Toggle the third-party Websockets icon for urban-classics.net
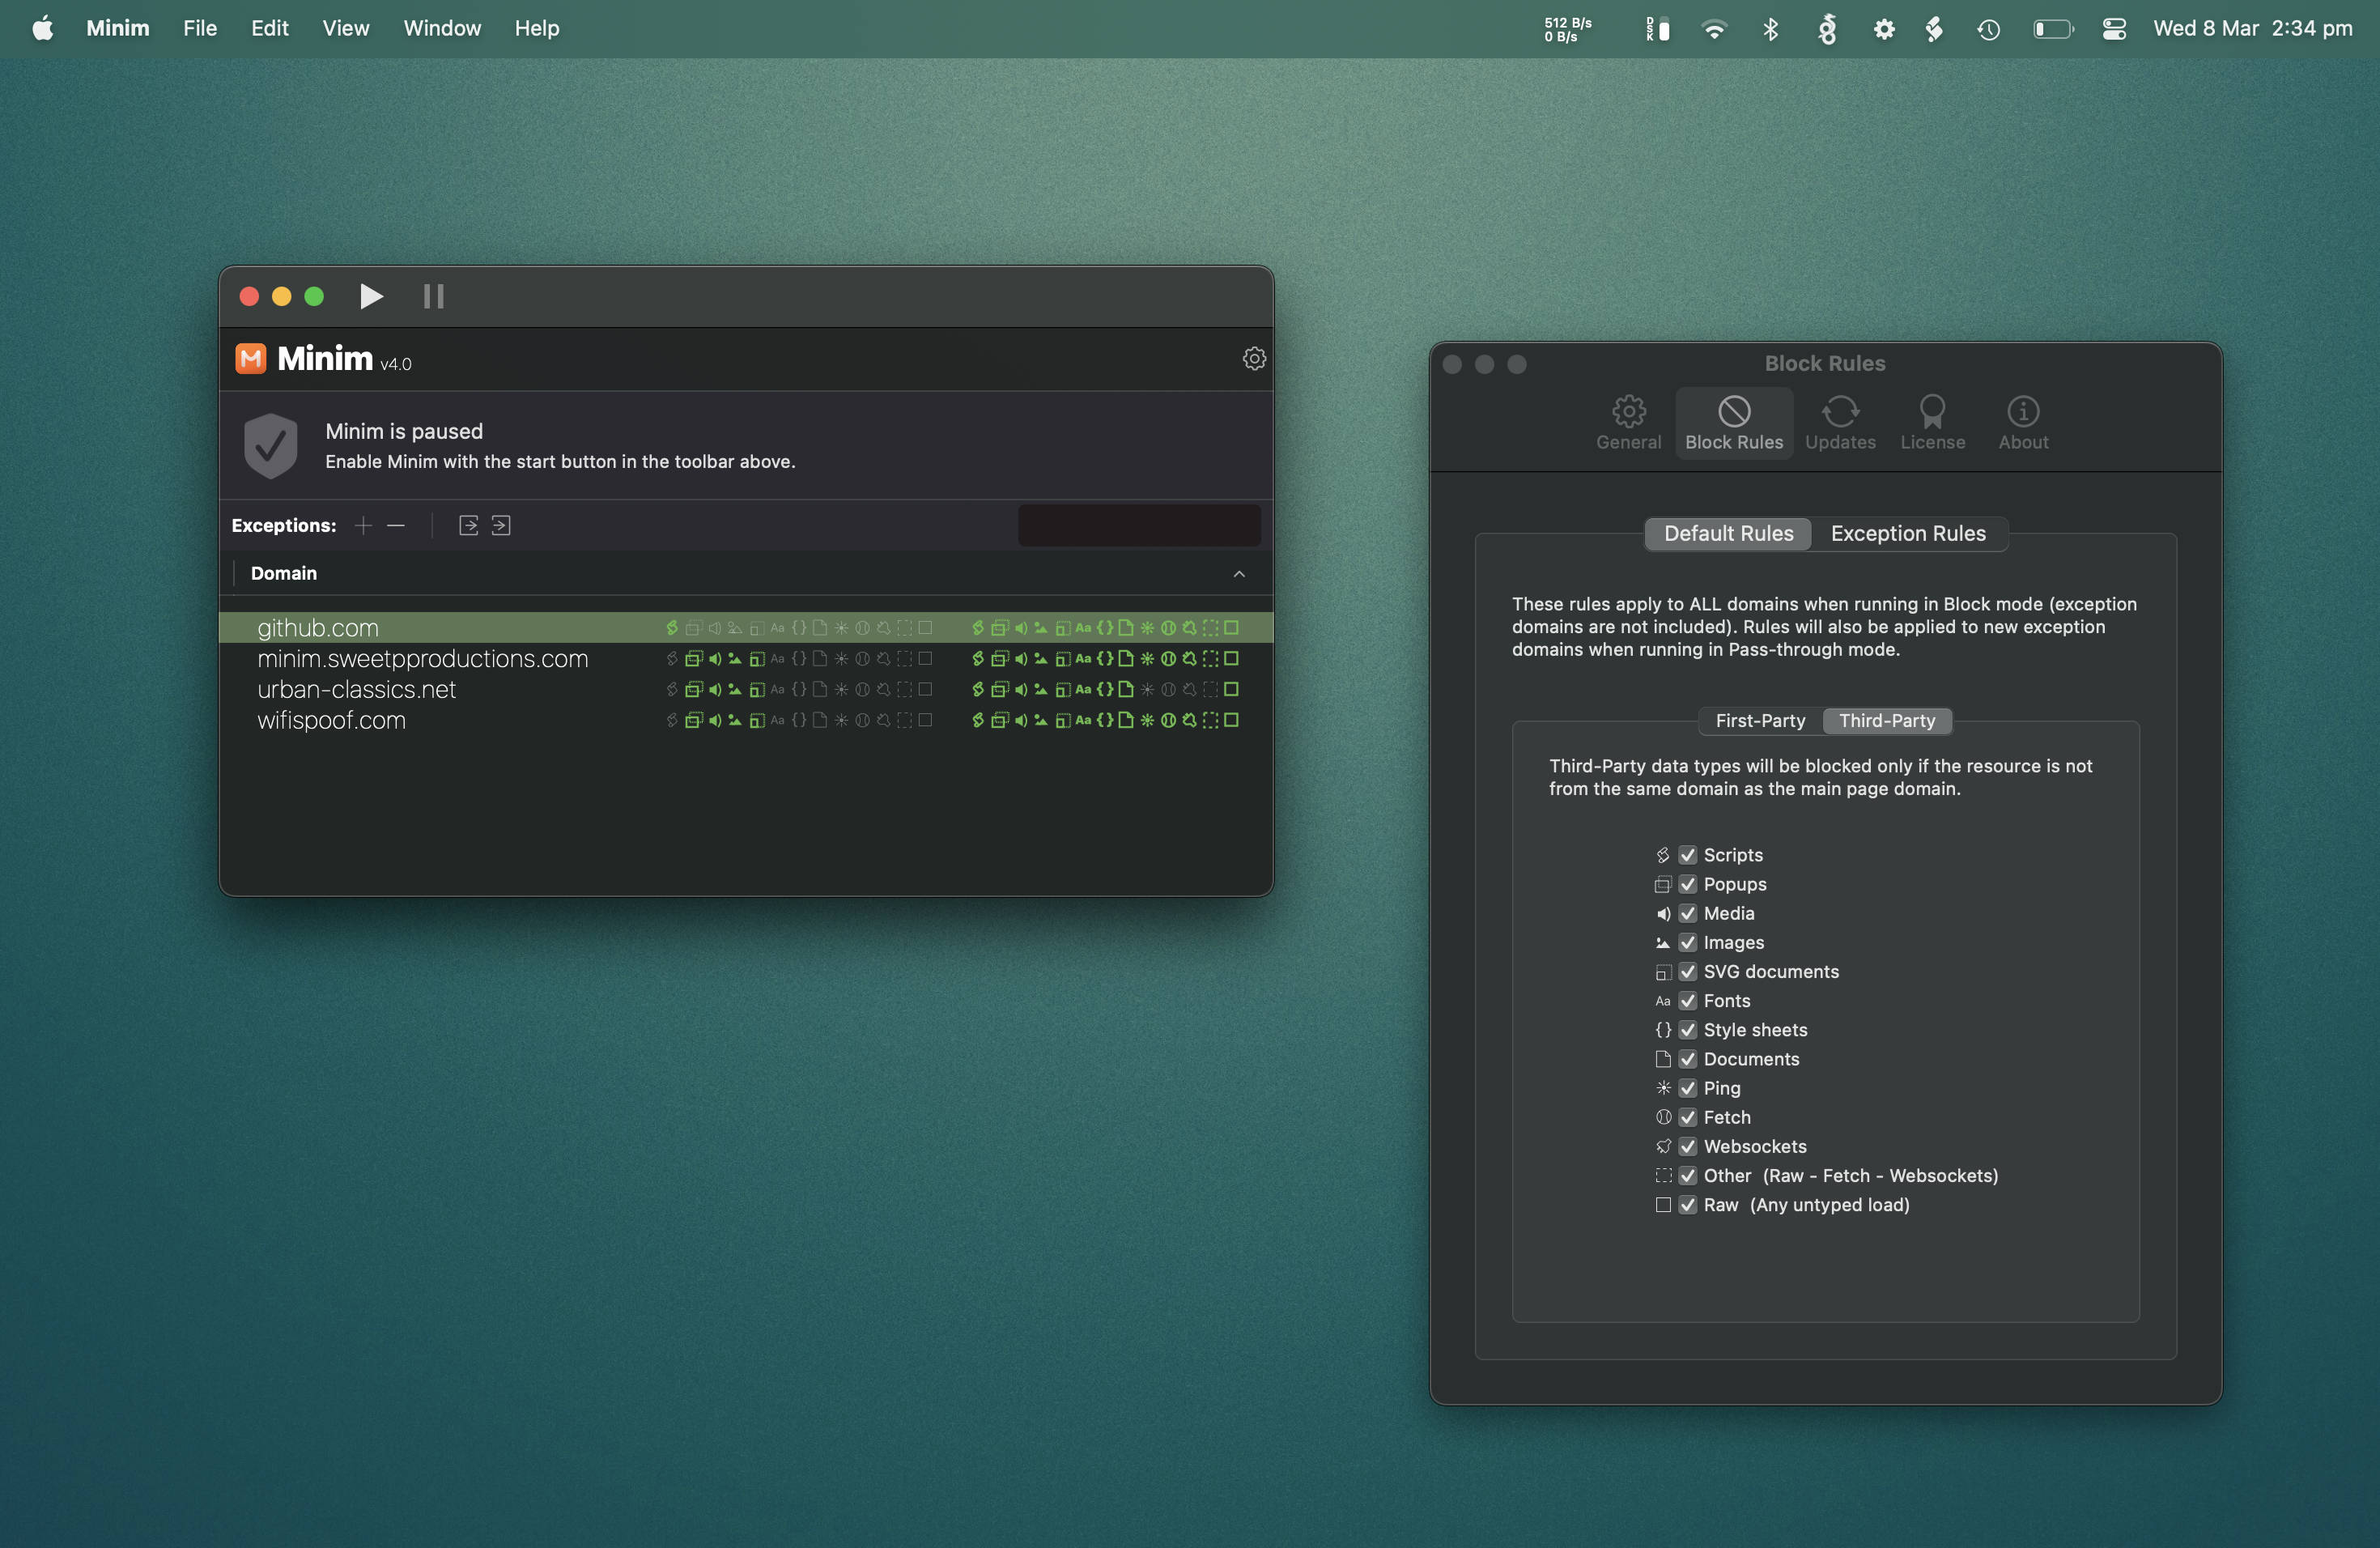Viewport: 2380px width, 1548px height. [1189, 690]
